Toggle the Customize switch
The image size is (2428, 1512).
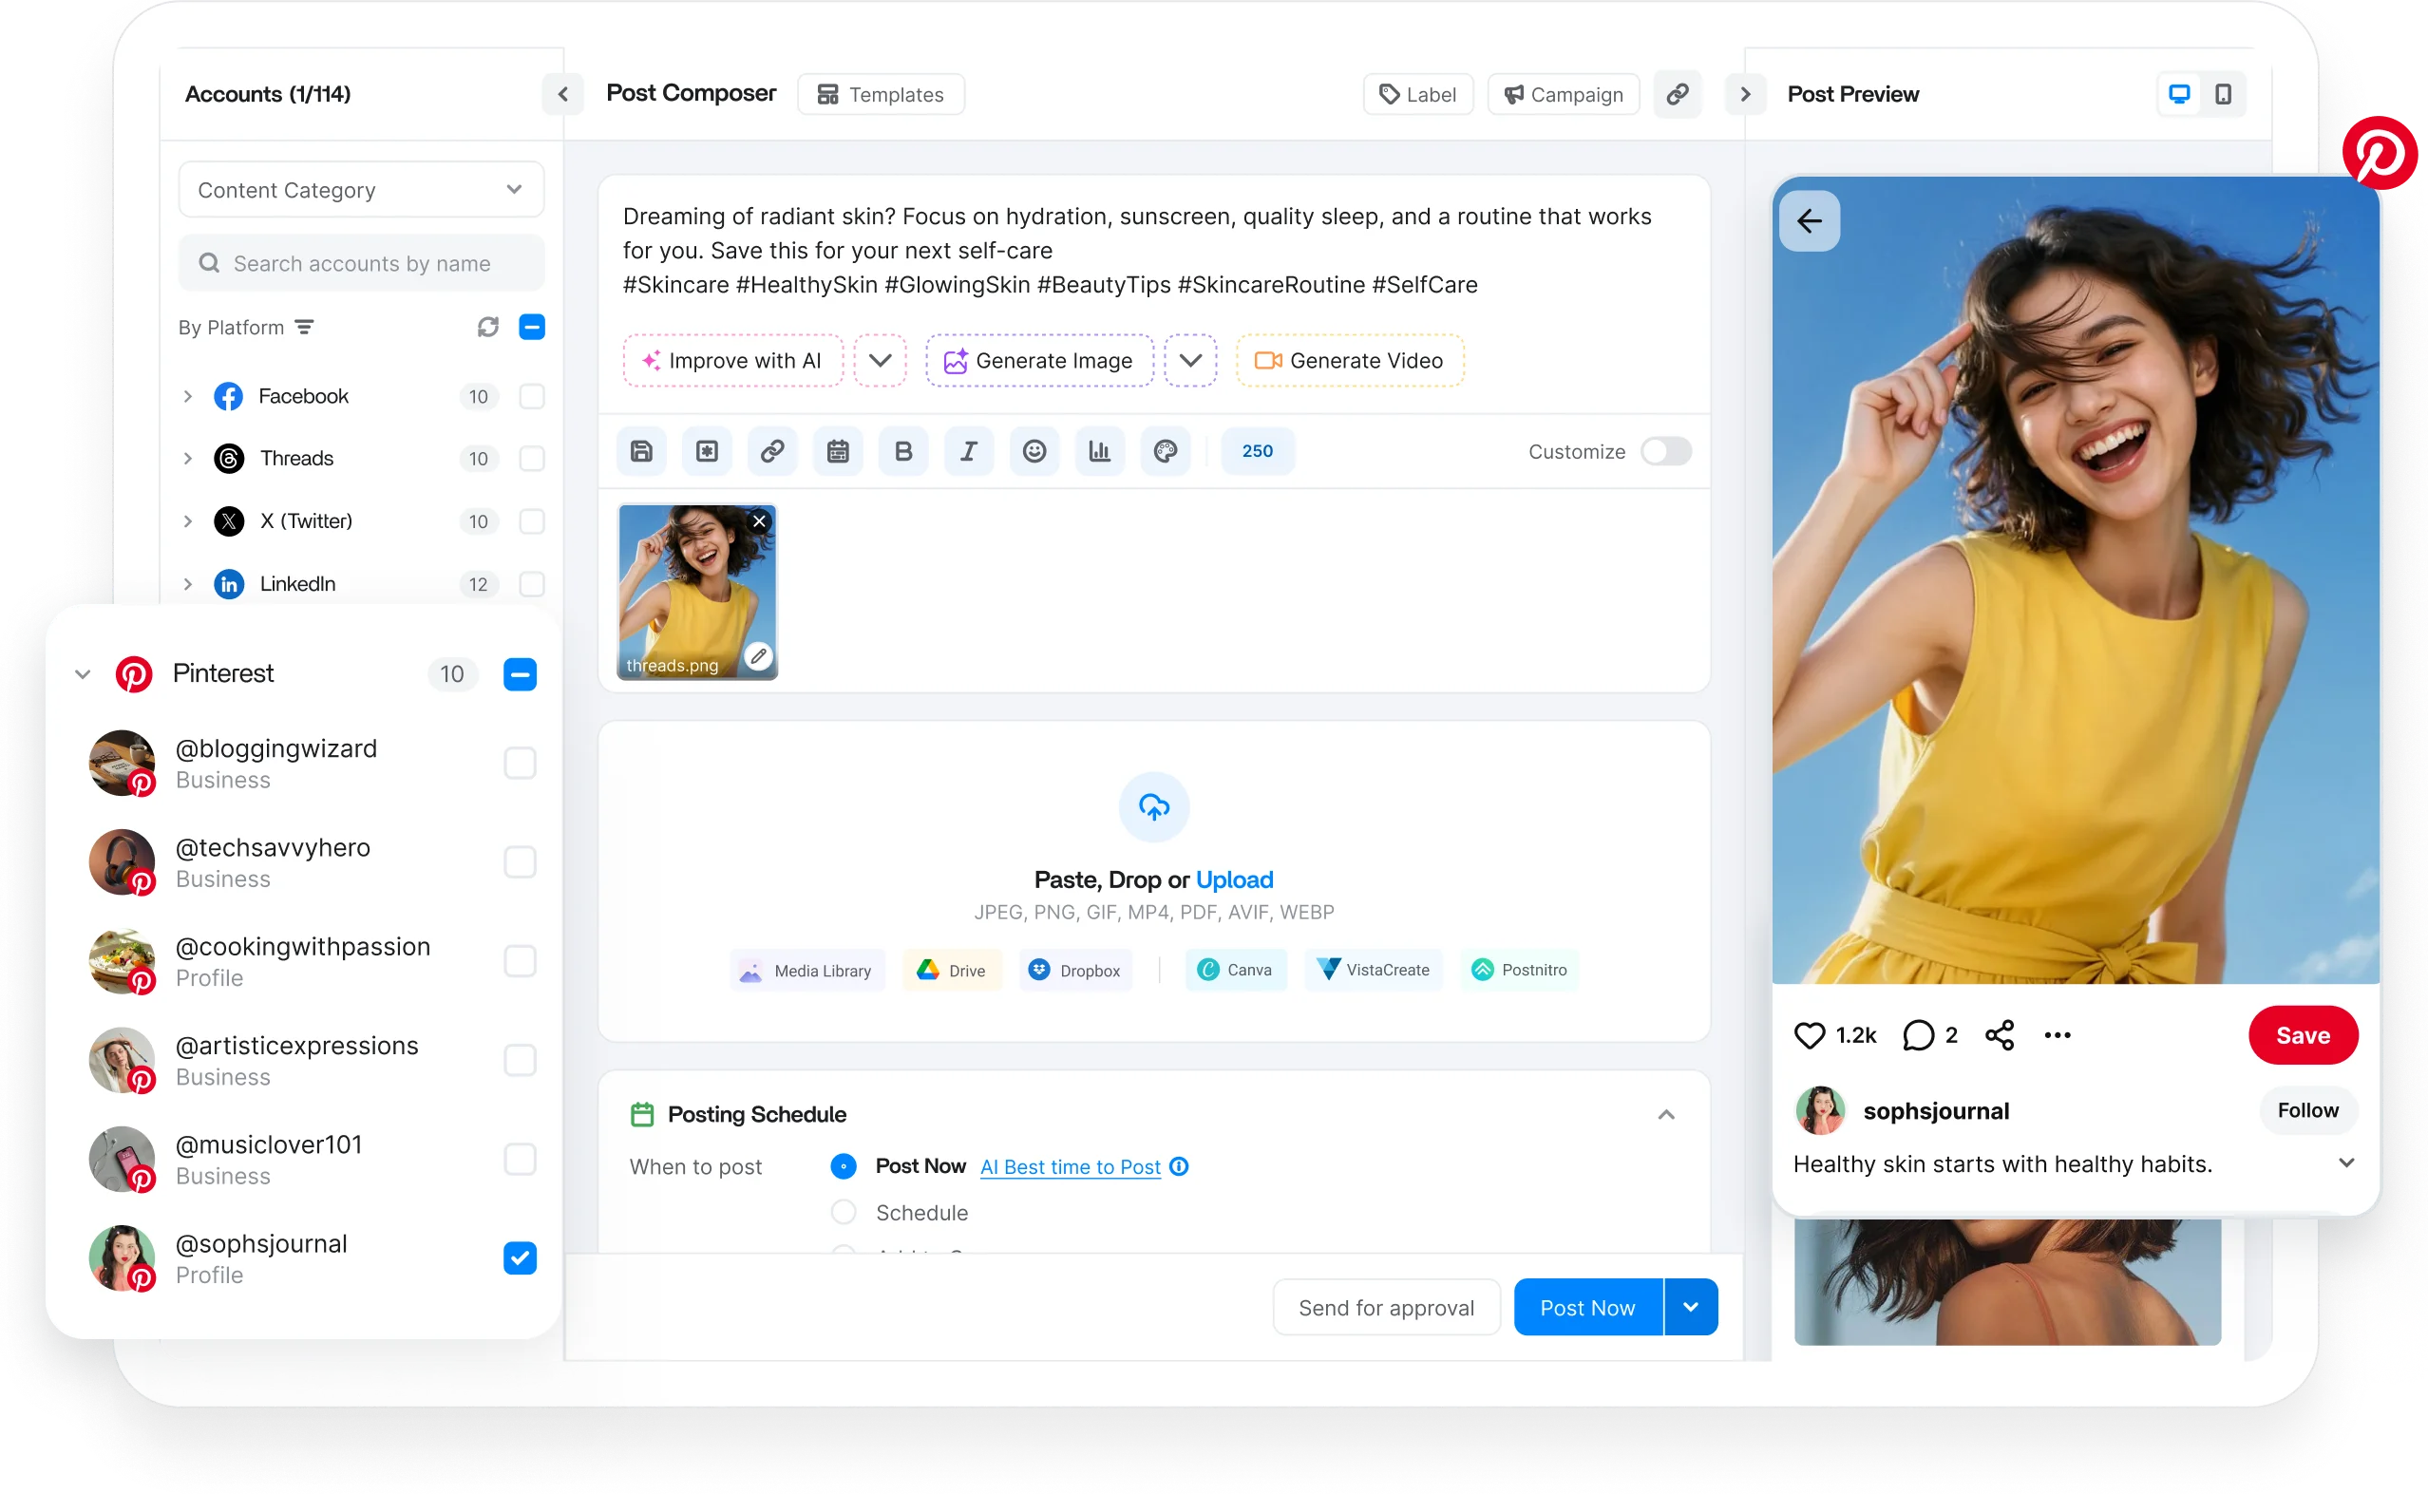[x=1666, y=451]
